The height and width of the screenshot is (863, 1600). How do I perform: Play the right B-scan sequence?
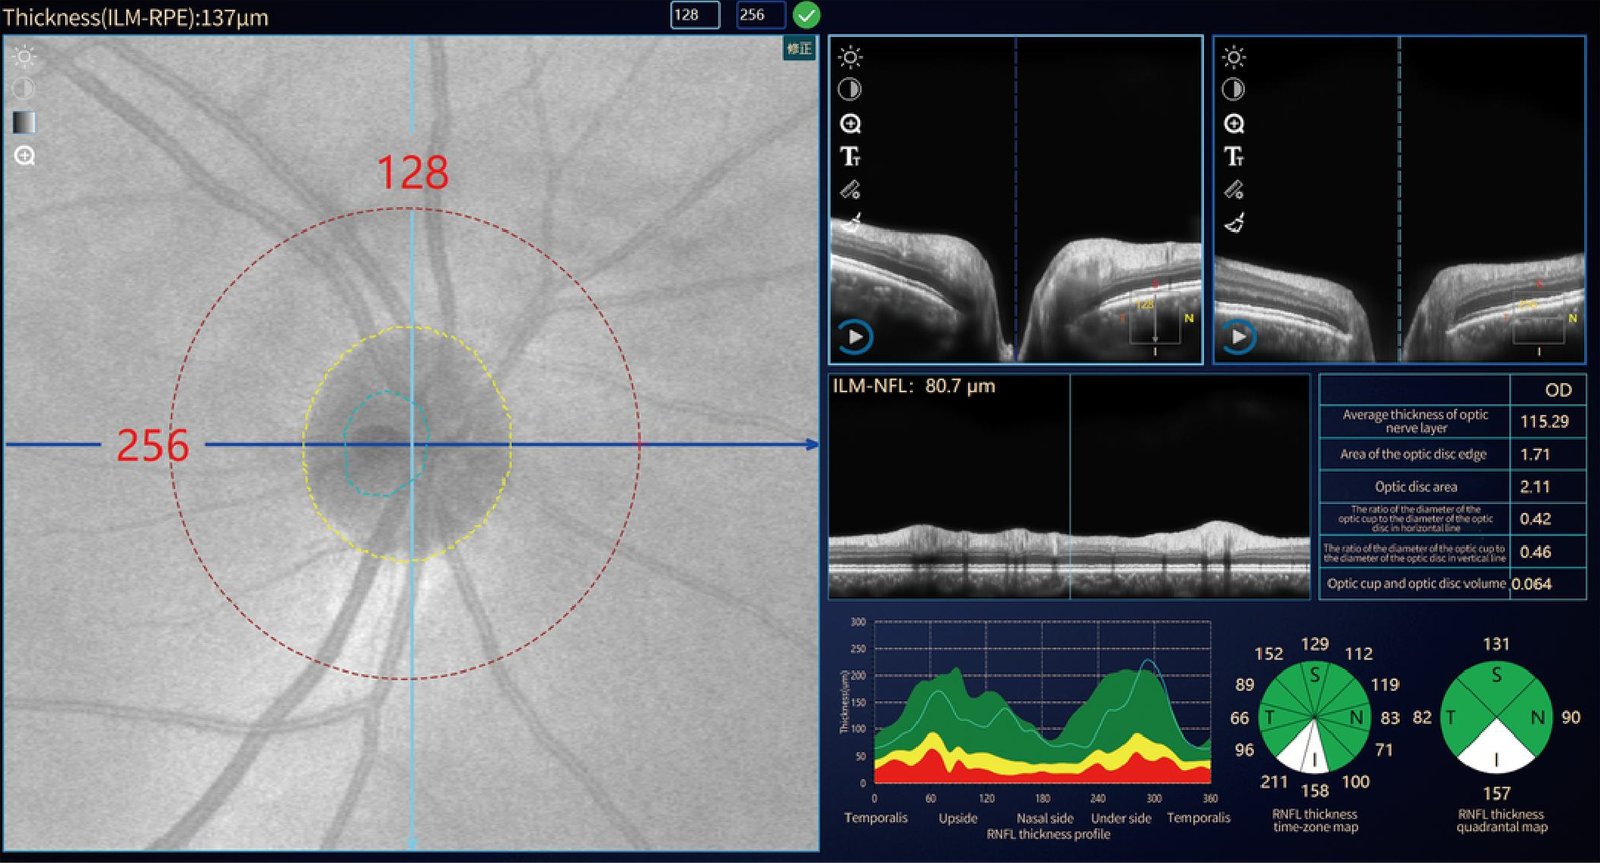coord(1238,337)
